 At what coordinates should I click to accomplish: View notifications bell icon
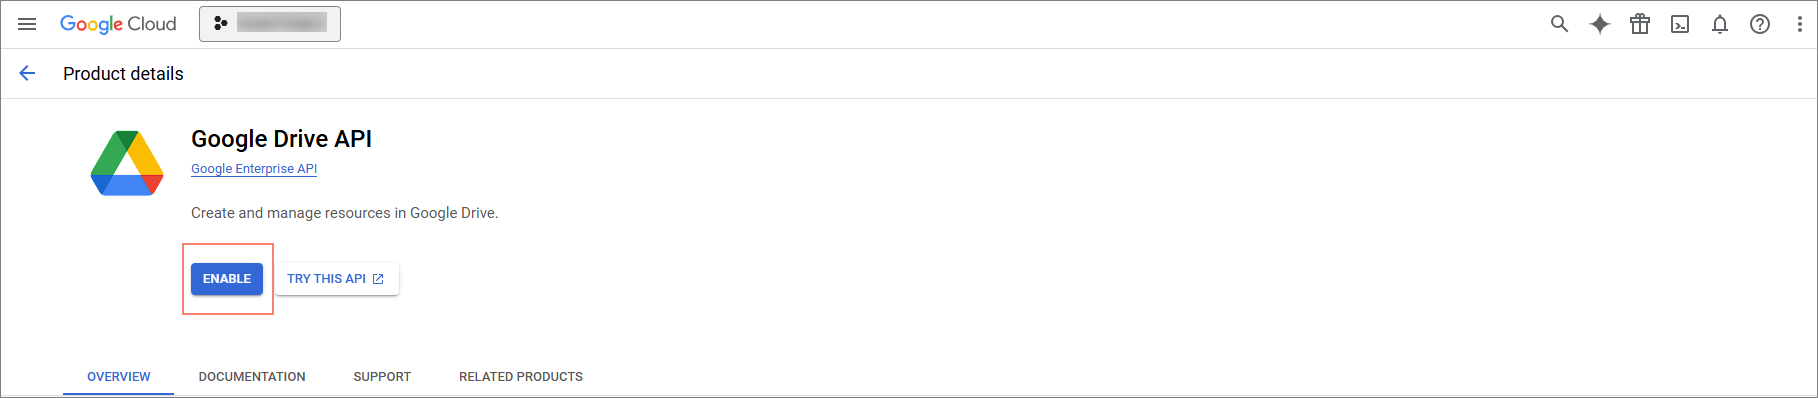pyautogui.click(x=1720, y=24)
